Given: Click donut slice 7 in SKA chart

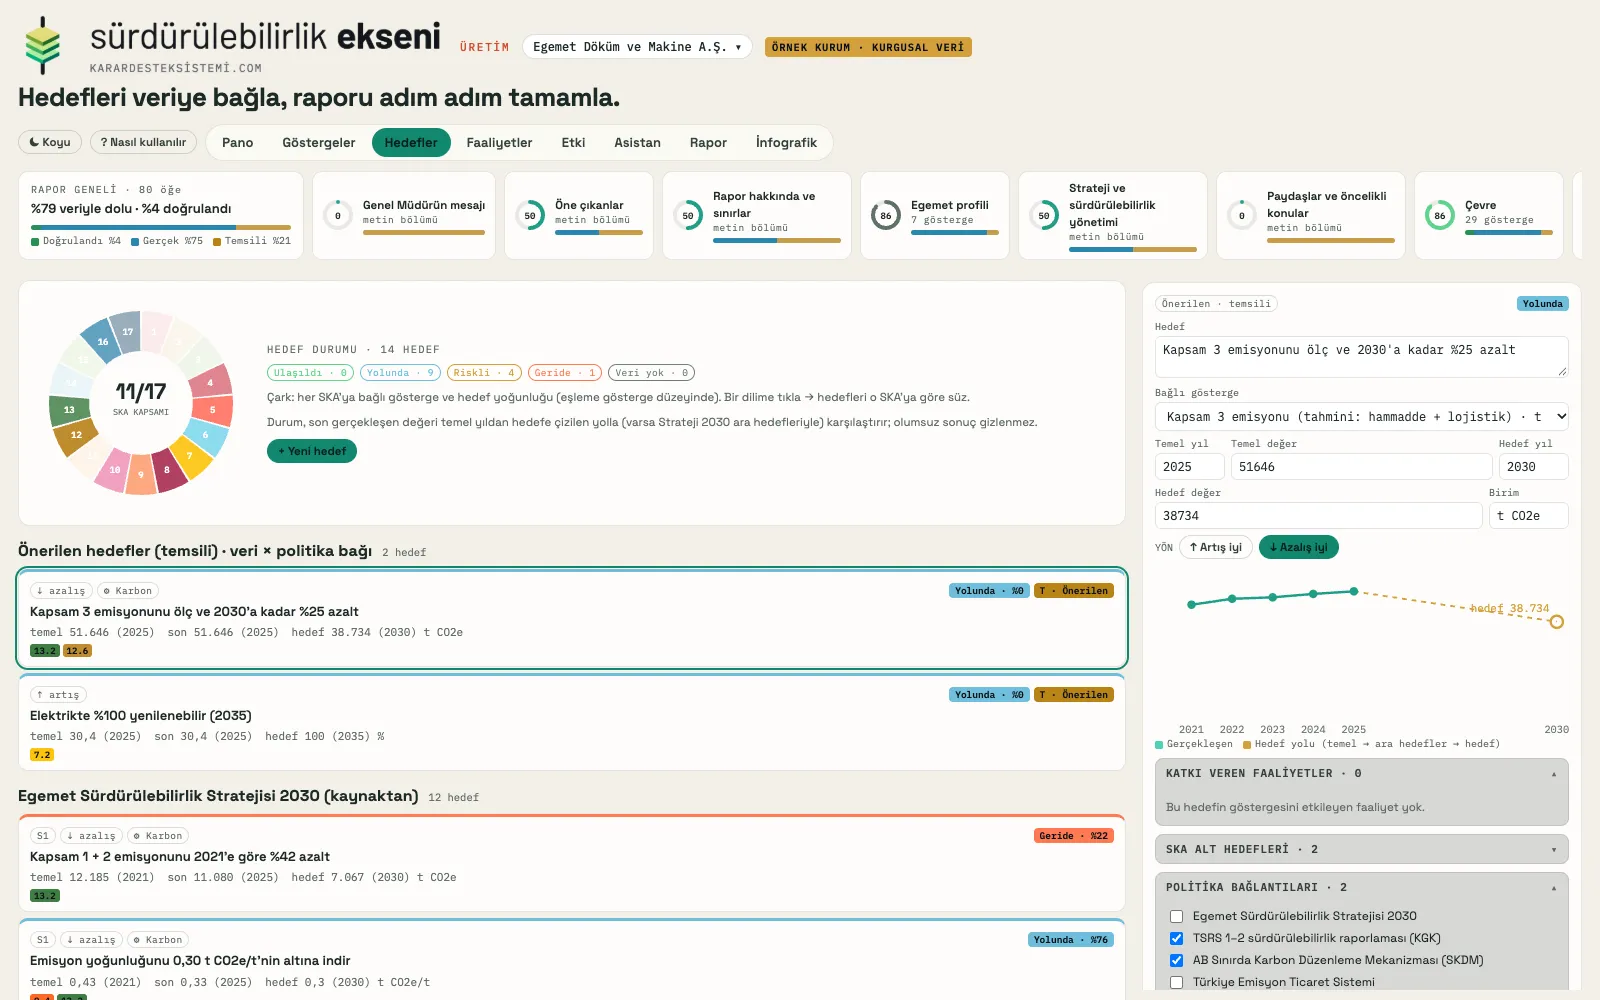Looking at the screenshot, I should pos(189,456).
